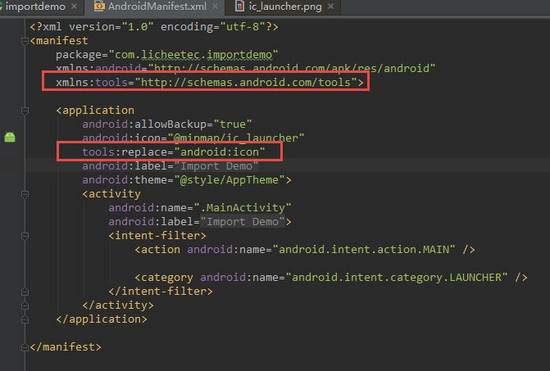Click the activity label "Import Demo" value
The width and height of the screenshot is (550, 371).
243,222
